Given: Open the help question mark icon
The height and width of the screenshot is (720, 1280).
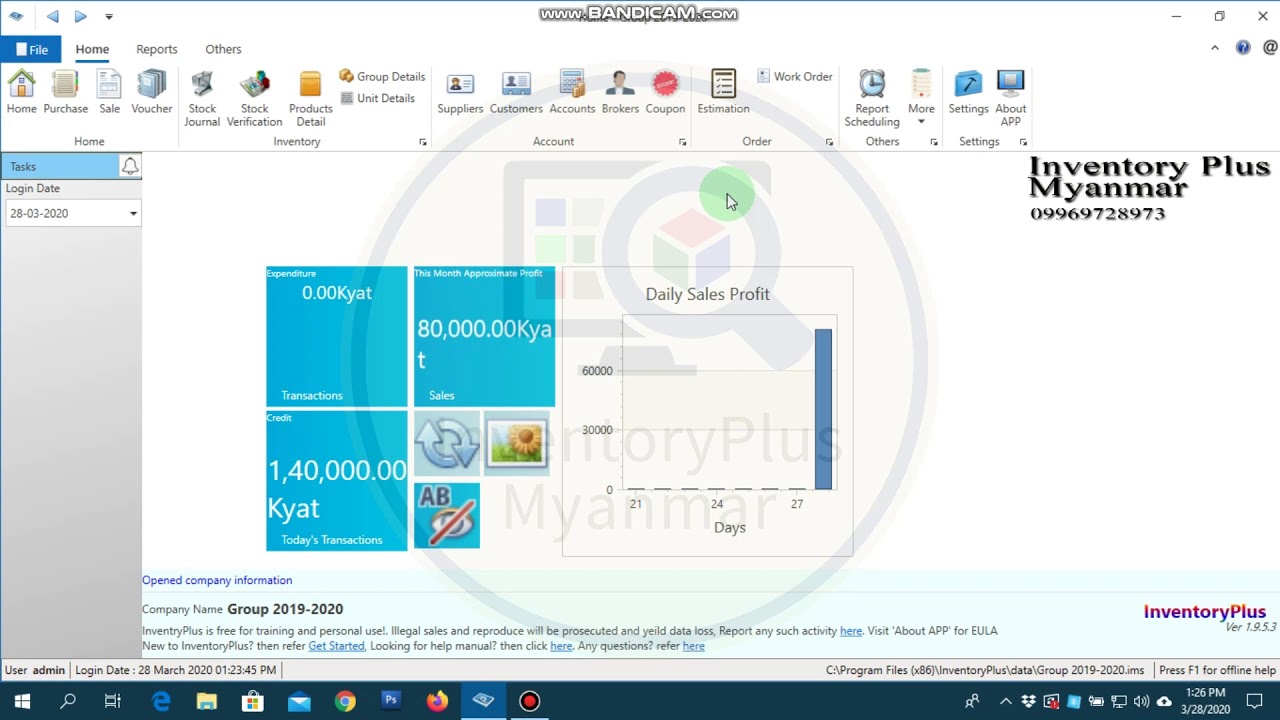Looking at the screenshot, I should pyautogui.click(x=1243, y=47).
